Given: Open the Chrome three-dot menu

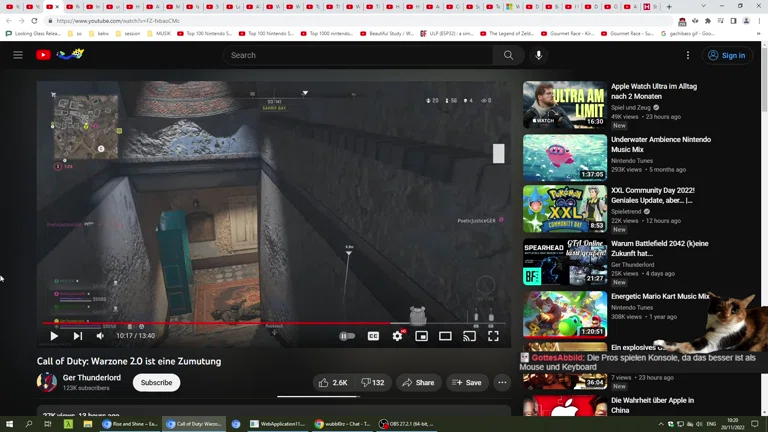Looking at the screenshot, I should [x=759, y=21].
